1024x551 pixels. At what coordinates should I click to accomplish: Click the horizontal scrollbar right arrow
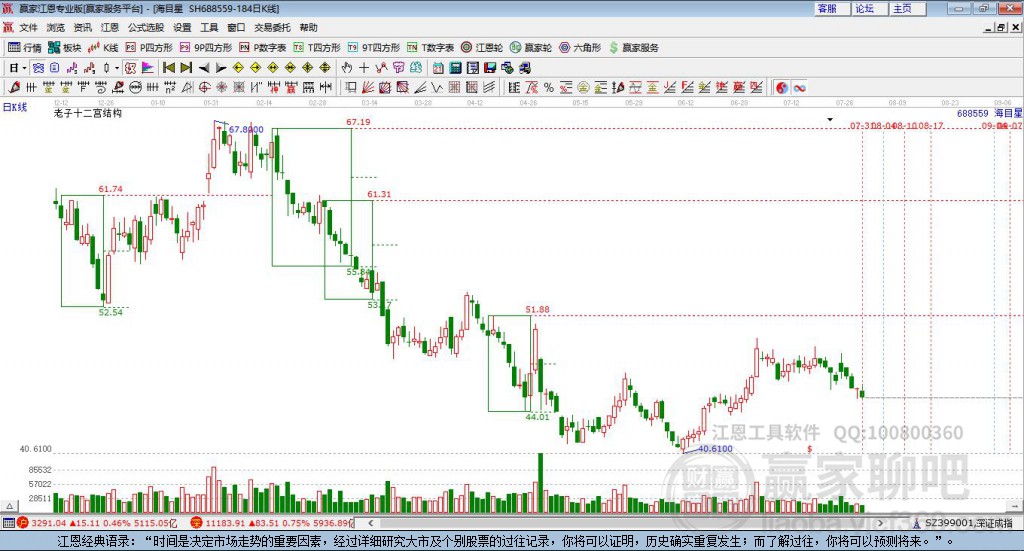[x=880, y=523]
